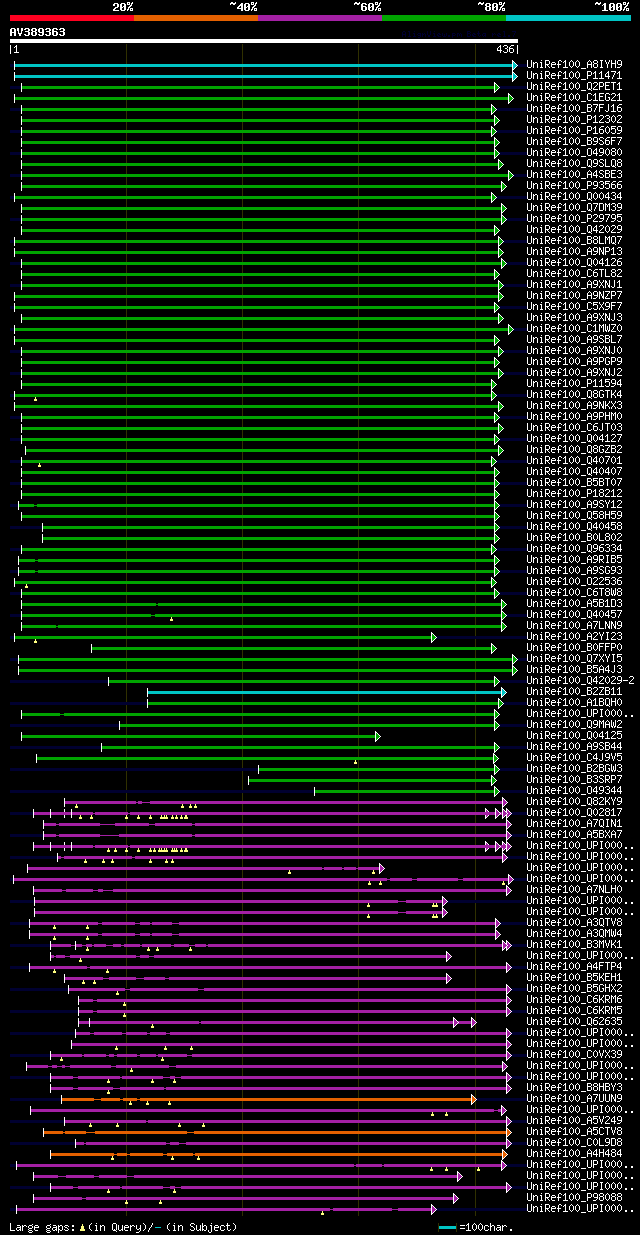Open hit UniRef100_A1BQH0
The width and height of the screenshot is (640, 1235).
click(576, 702)
